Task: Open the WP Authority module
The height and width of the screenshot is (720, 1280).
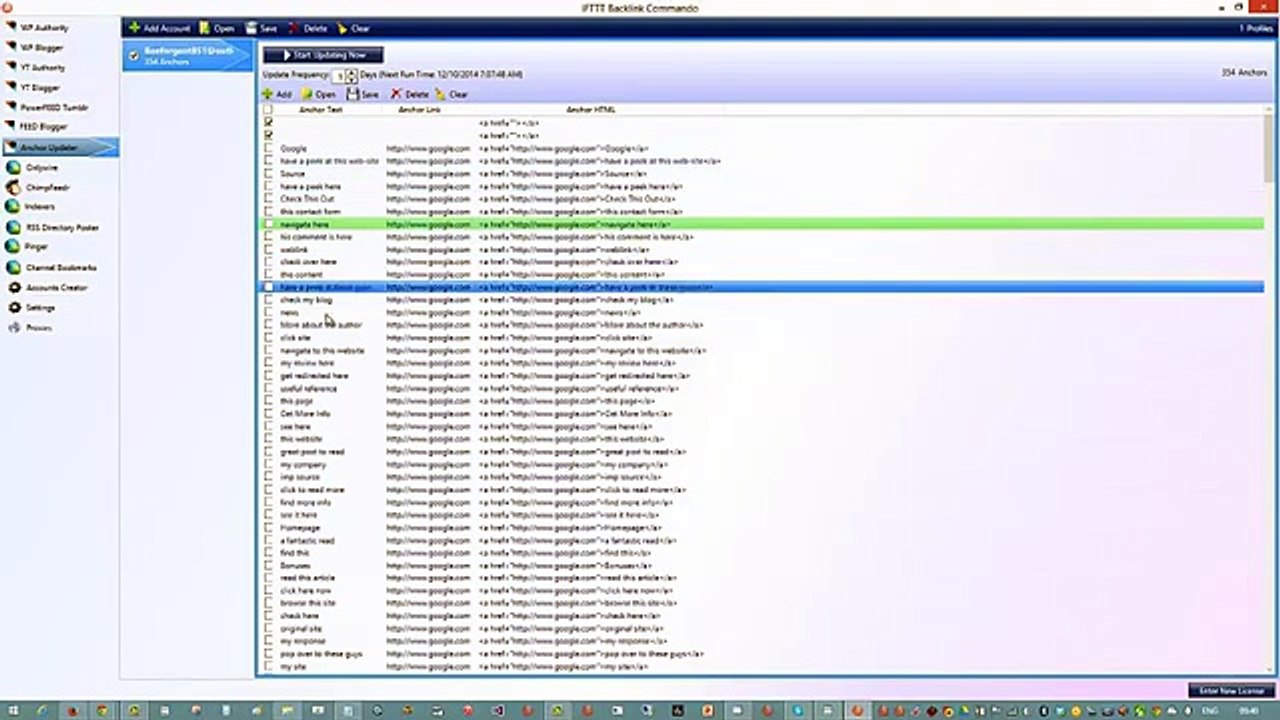Action: click(44, 27)
